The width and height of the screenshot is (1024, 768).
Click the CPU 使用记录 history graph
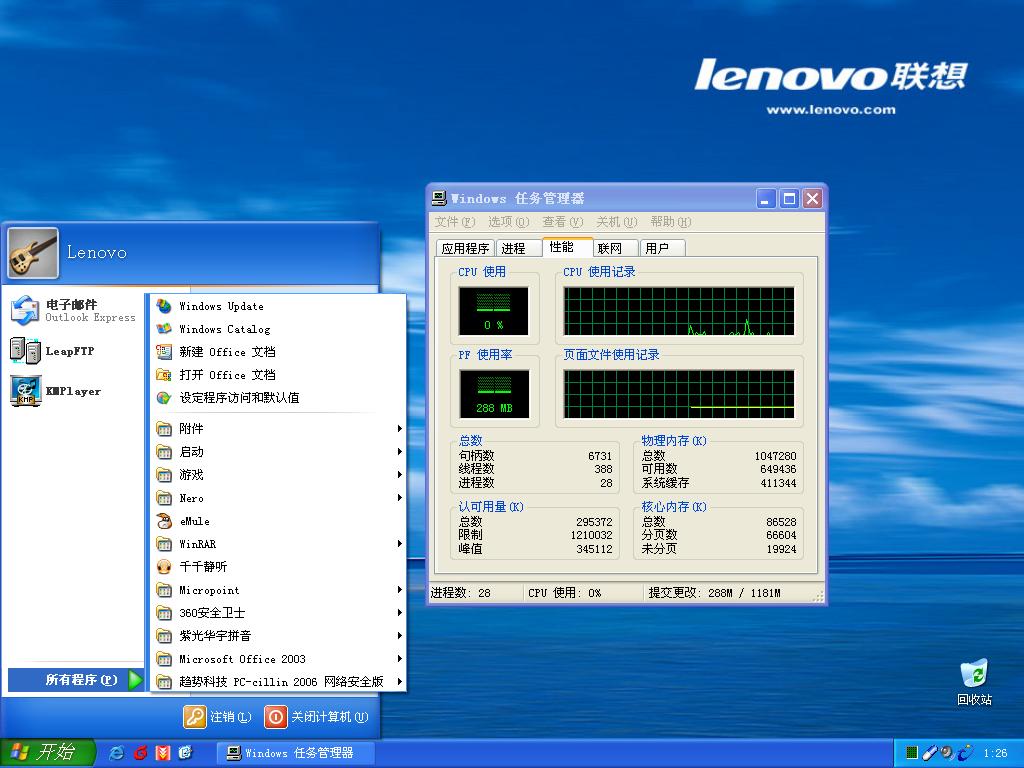679,311
